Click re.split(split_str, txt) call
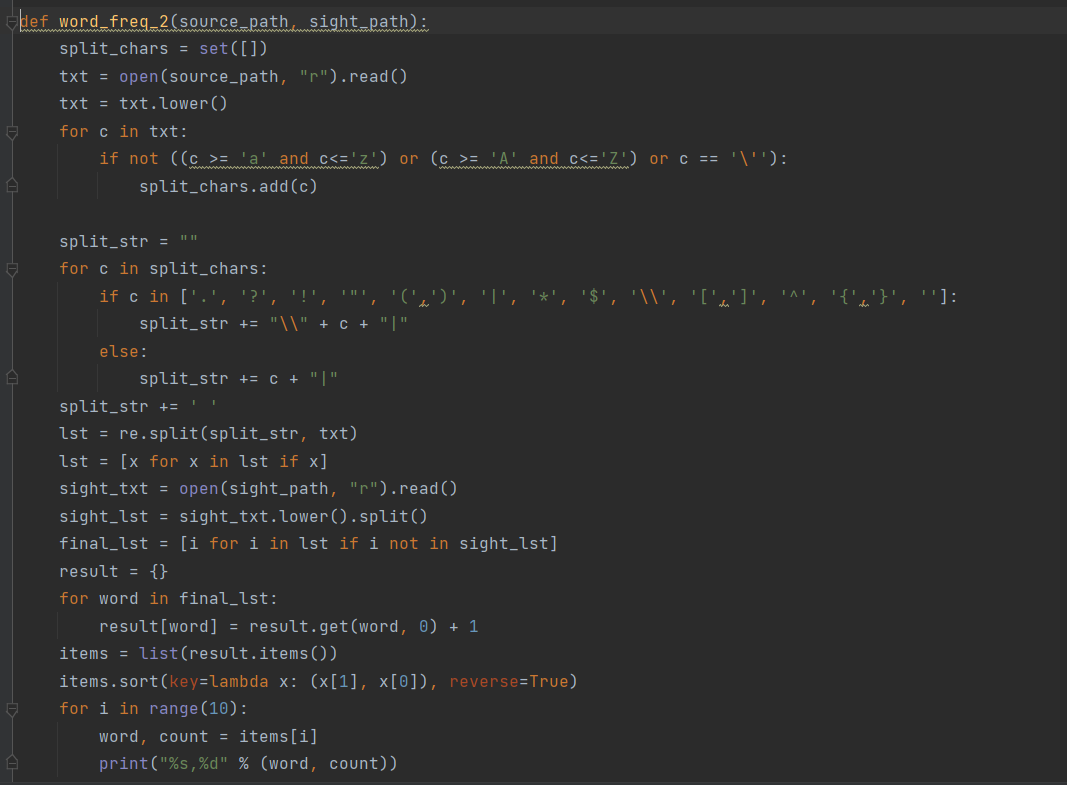1067x785 pixels. (238, 433)
